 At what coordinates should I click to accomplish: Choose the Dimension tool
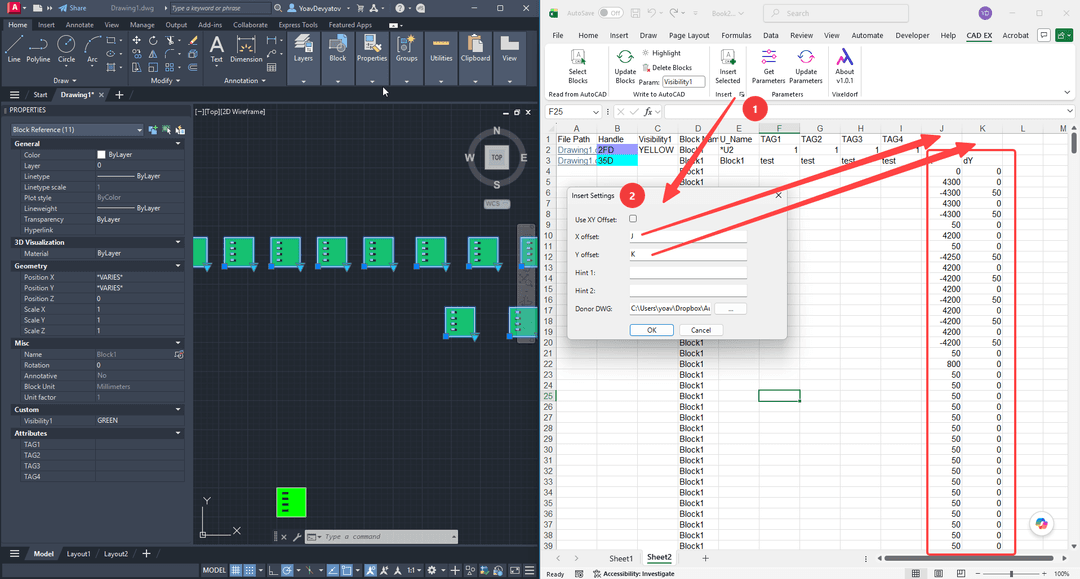(x=246, y=50)
